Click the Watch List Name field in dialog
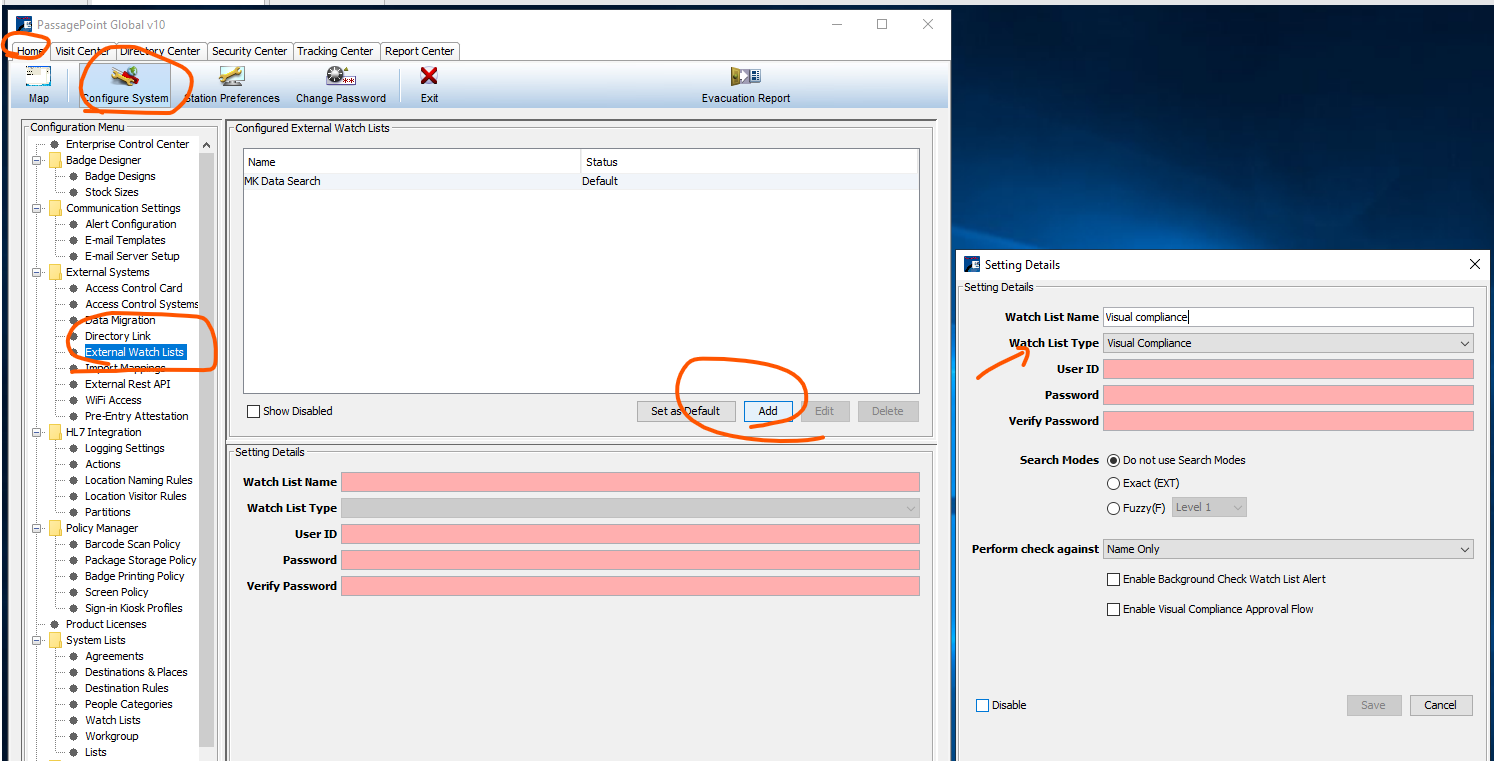The height and width of the screenshot is (761, 1494). 1288,317
